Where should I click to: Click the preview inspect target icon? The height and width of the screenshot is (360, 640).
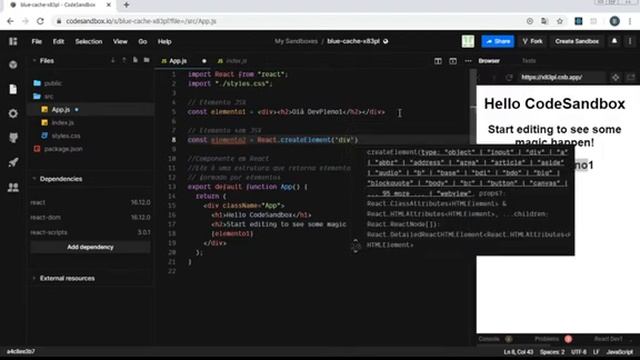pyautogui.click(x=616, y=77)
